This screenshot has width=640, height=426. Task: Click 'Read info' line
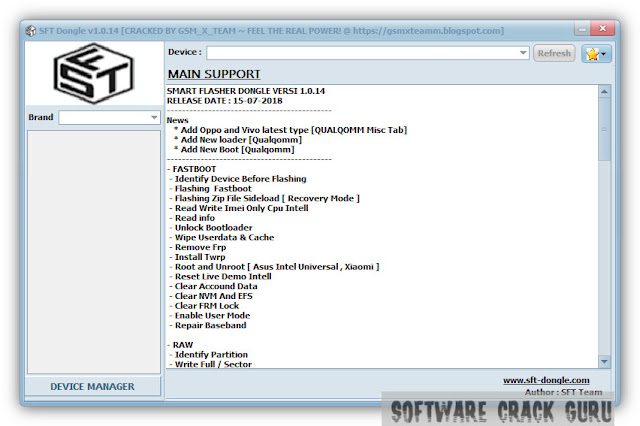(x=195, y=218)
